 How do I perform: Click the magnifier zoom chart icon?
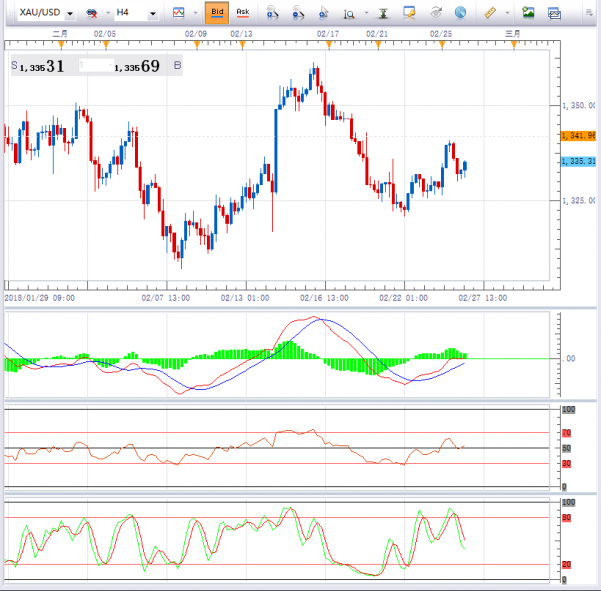(x=349, y=14)
